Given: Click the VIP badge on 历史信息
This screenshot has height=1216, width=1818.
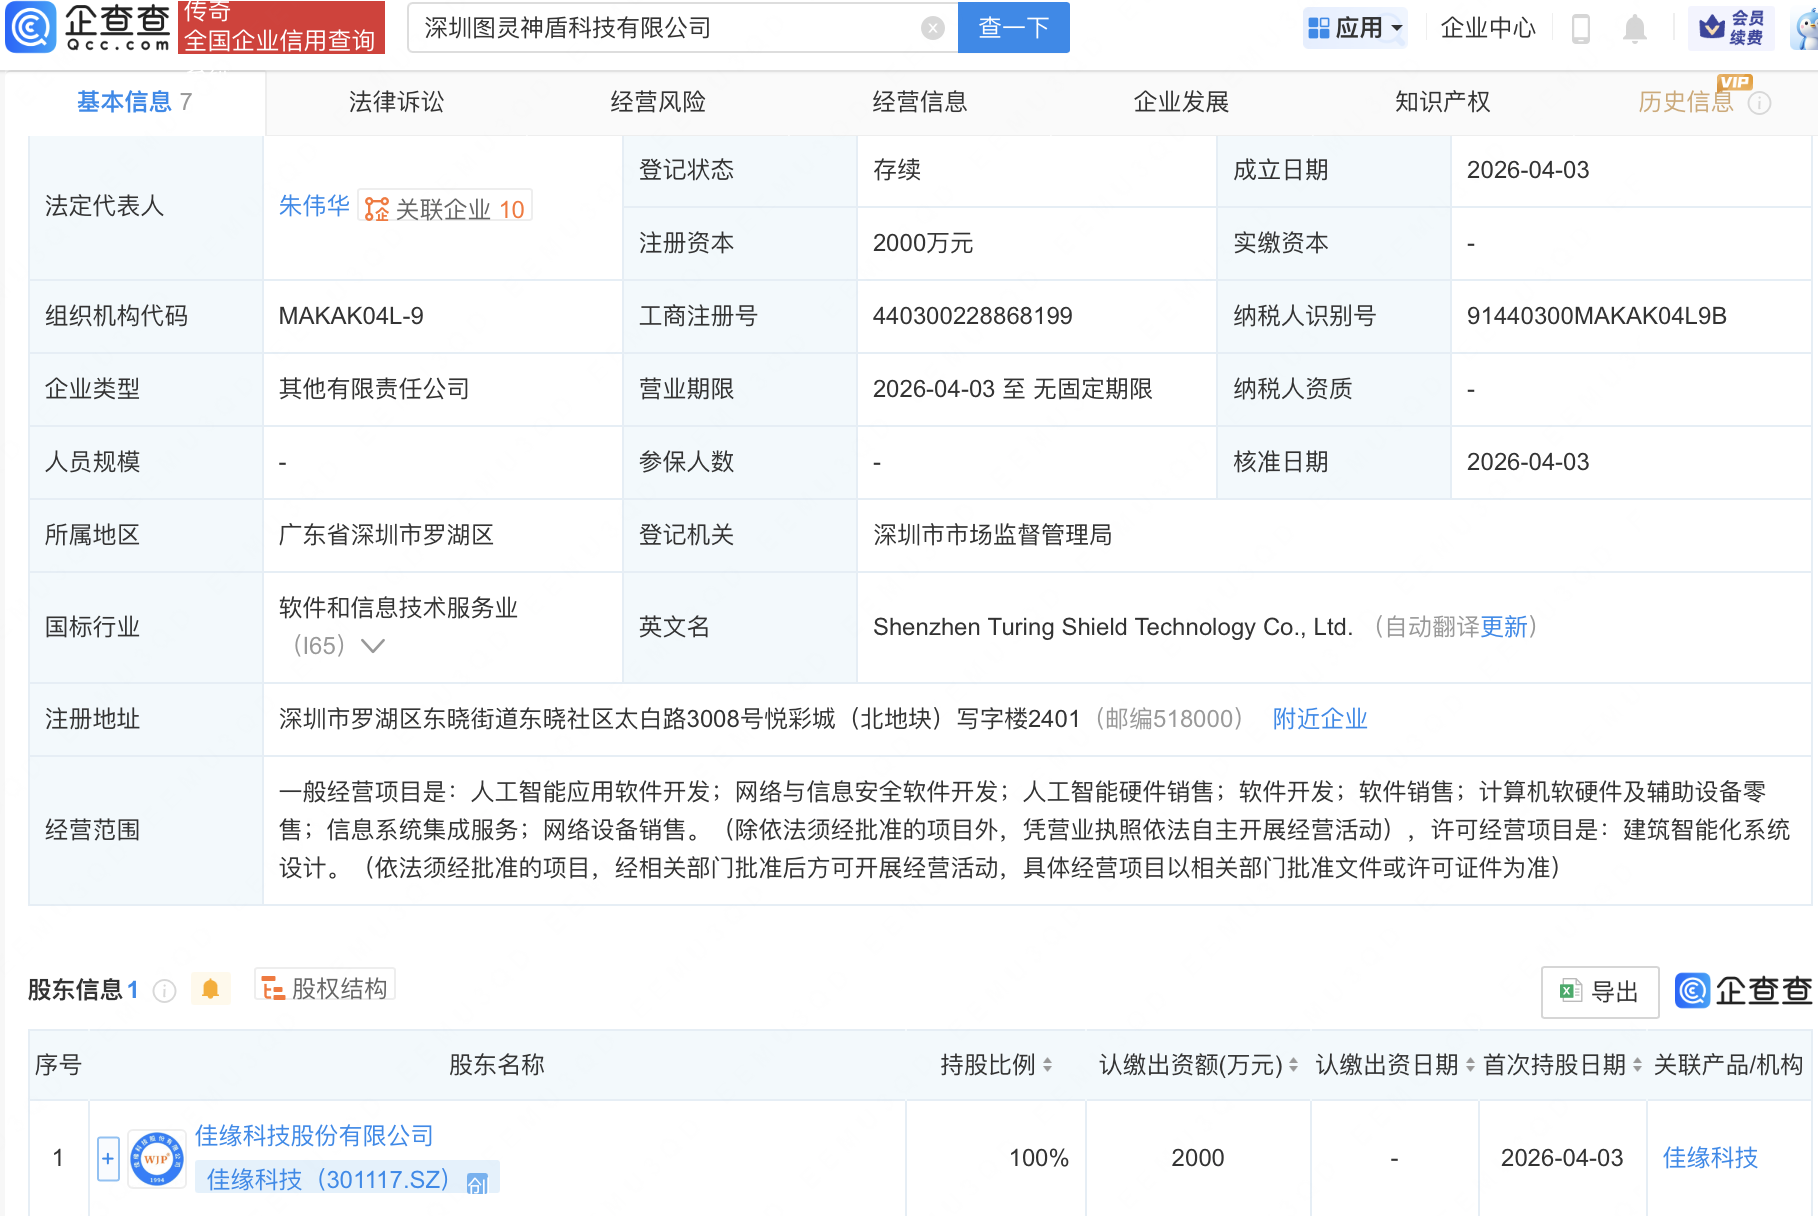Looking at the screenshot, I should (1736, 83).
